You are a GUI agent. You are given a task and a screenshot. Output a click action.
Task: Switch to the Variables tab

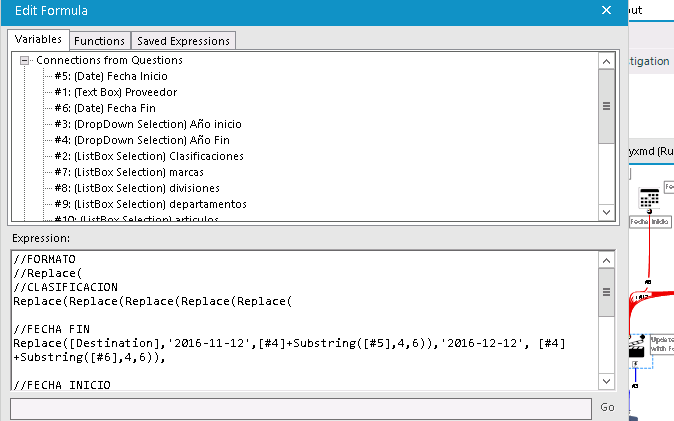click(38, 40)
